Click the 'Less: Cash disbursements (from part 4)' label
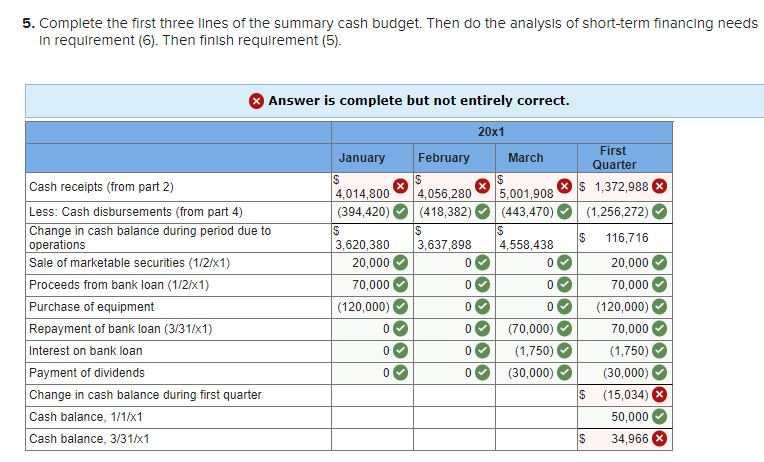This screenshot has height=462, width=764. pos(136,212)
